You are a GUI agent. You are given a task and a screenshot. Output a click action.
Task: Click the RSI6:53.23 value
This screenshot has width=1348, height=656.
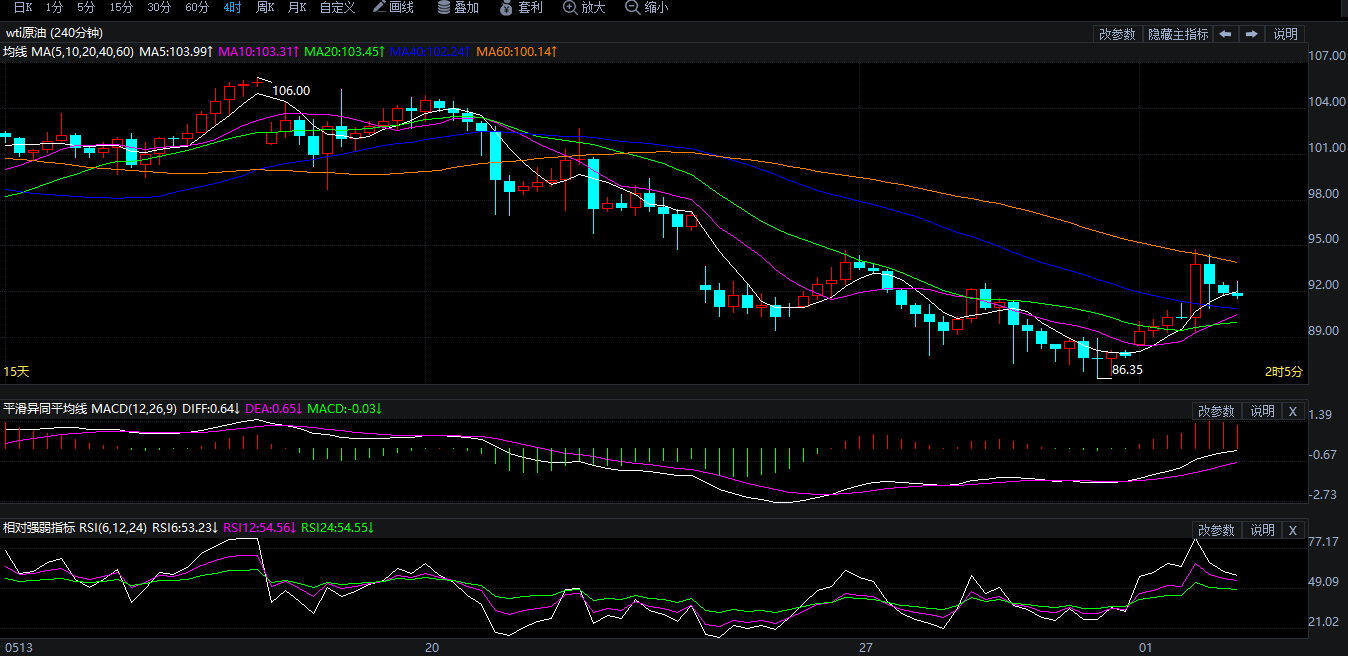[x=185, y=527]
